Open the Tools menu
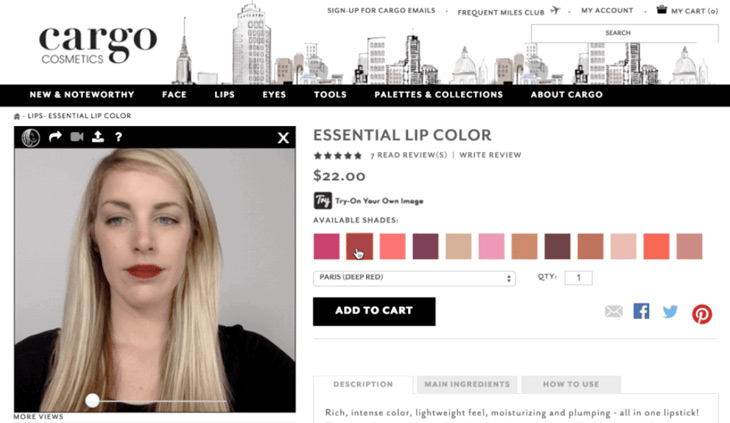730x423 pixels. pyautogui.click(x=330, y=94)
